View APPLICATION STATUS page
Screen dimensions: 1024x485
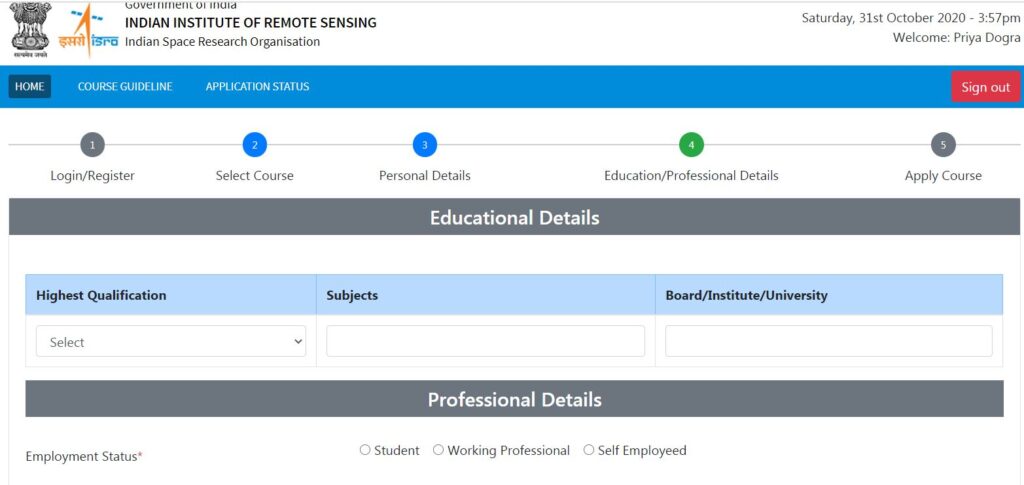(x=257, y=86)
